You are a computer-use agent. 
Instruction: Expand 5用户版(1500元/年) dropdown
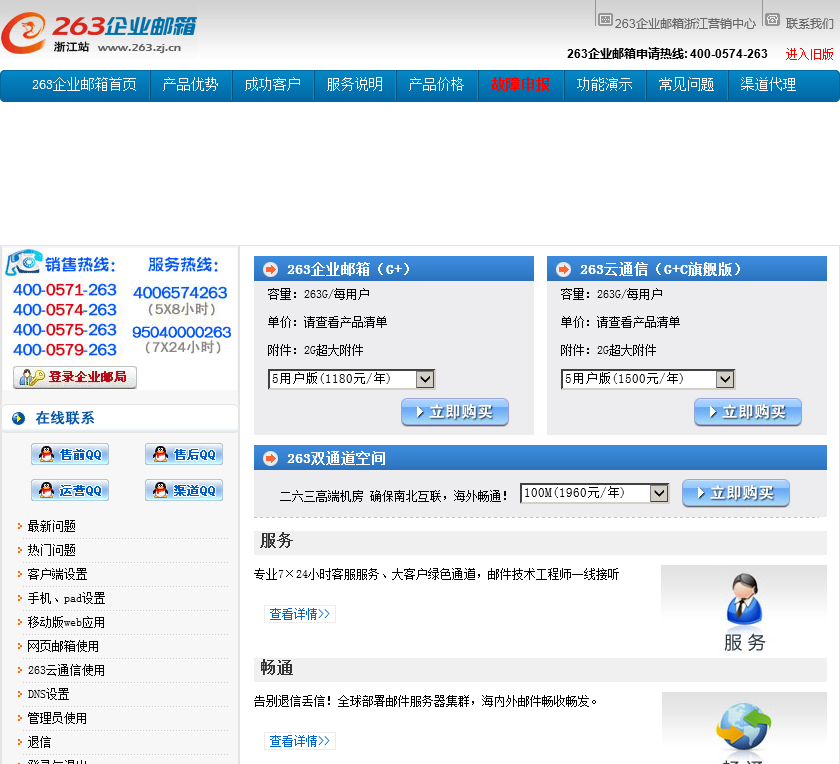[648, 379]
